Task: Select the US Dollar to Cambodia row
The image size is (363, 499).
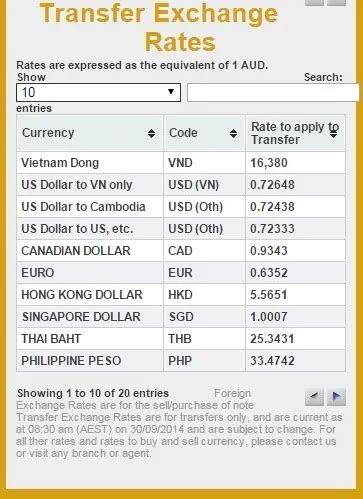Action: pyautogui.click(x=181, y=207)
